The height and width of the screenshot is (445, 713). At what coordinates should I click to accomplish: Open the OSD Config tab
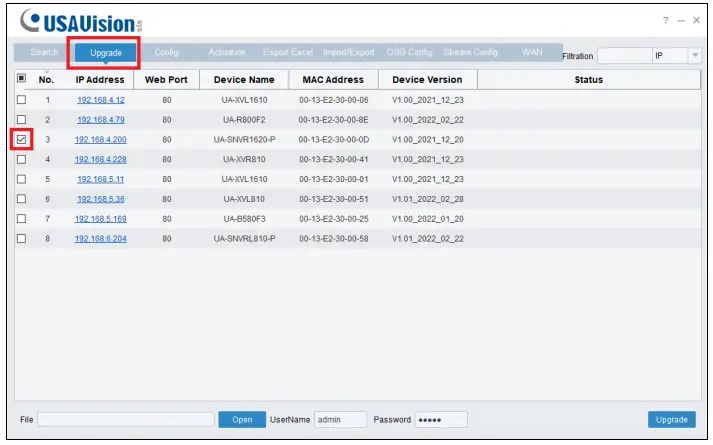(x=409, y=52)
